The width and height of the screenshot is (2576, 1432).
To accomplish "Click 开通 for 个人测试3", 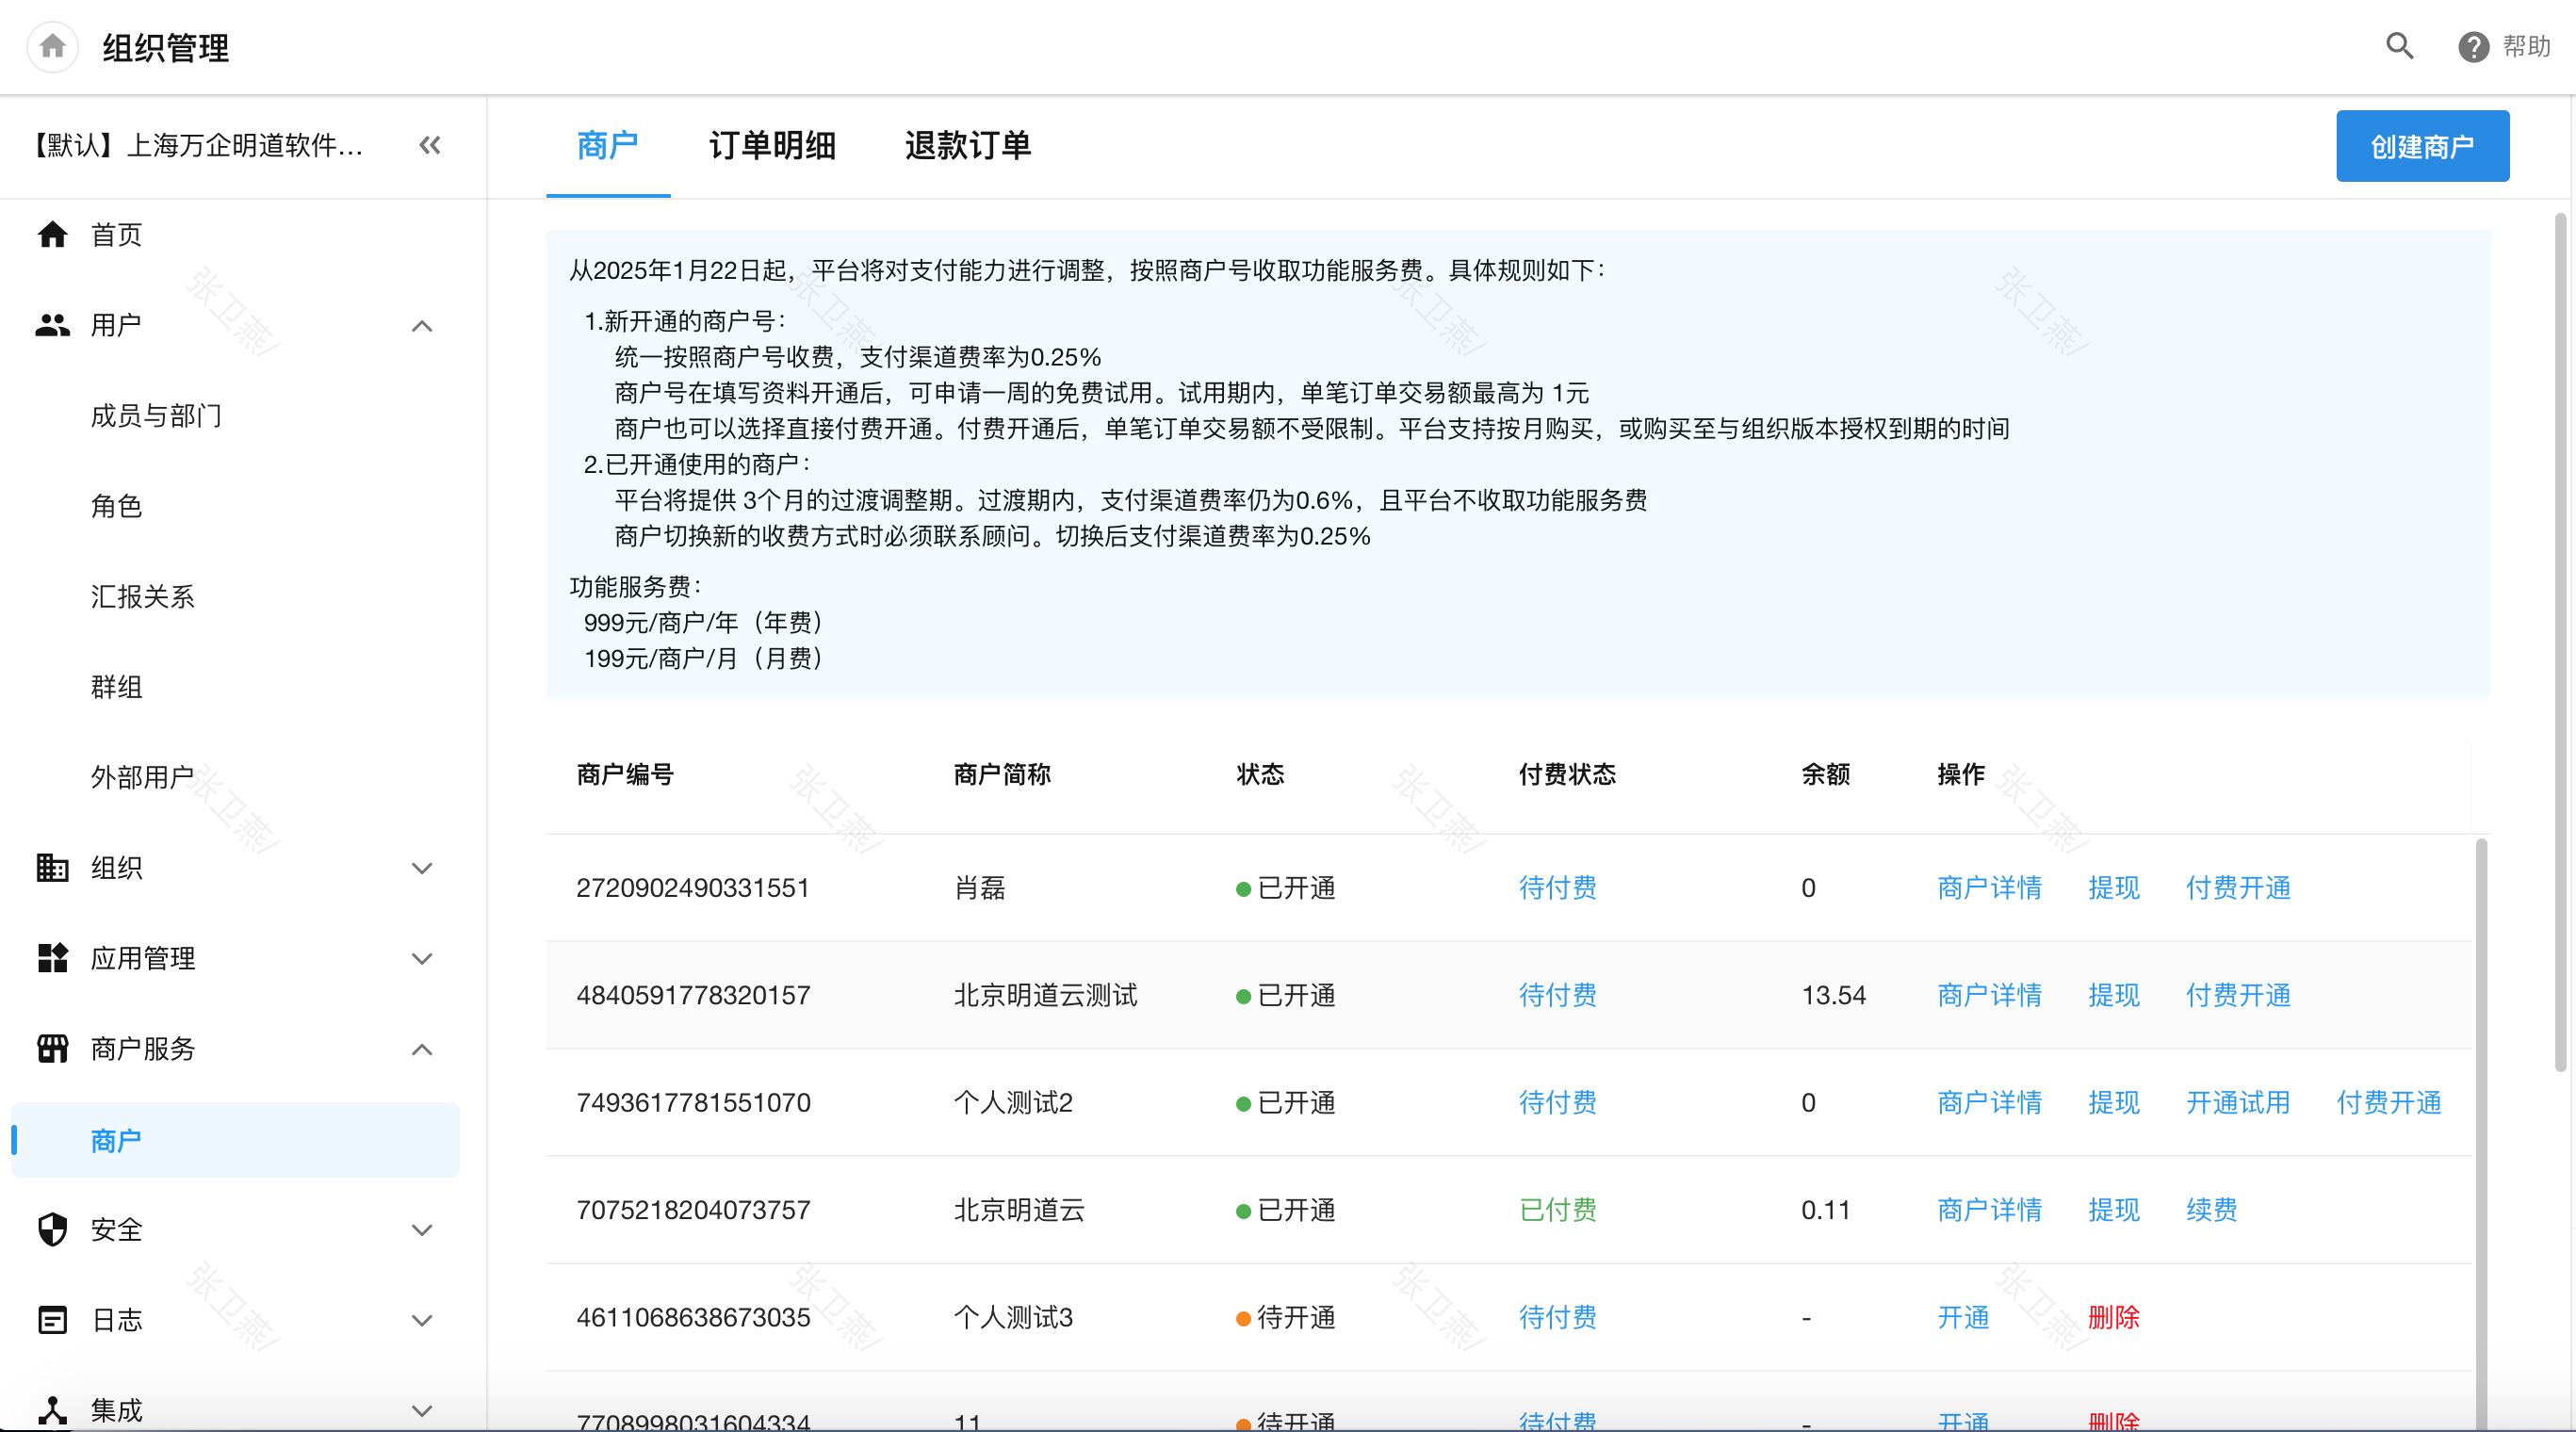I will [x=1963, y=1317].
